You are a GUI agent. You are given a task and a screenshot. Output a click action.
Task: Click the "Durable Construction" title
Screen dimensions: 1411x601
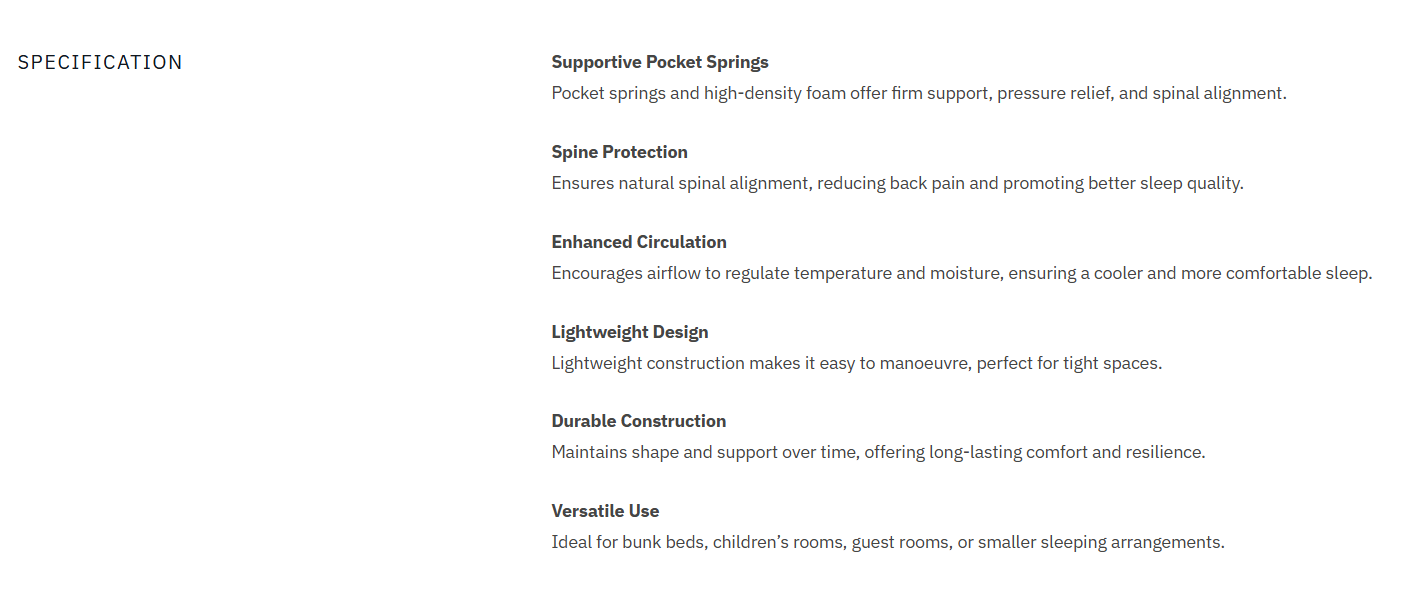(x=639, y=421)
